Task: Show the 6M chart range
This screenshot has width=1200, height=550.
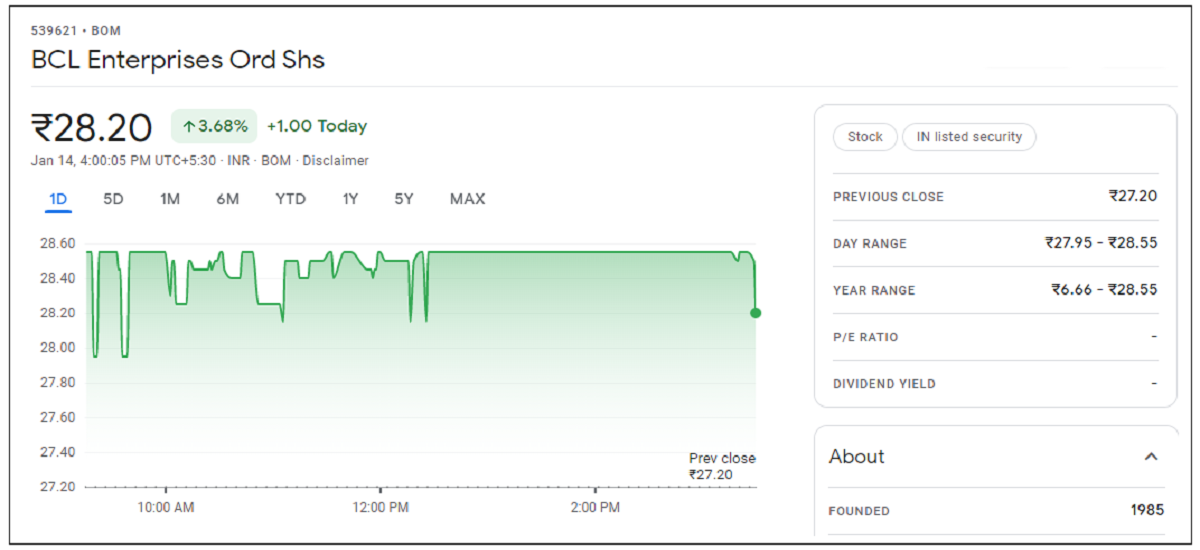Action: (x=227, y=199)
